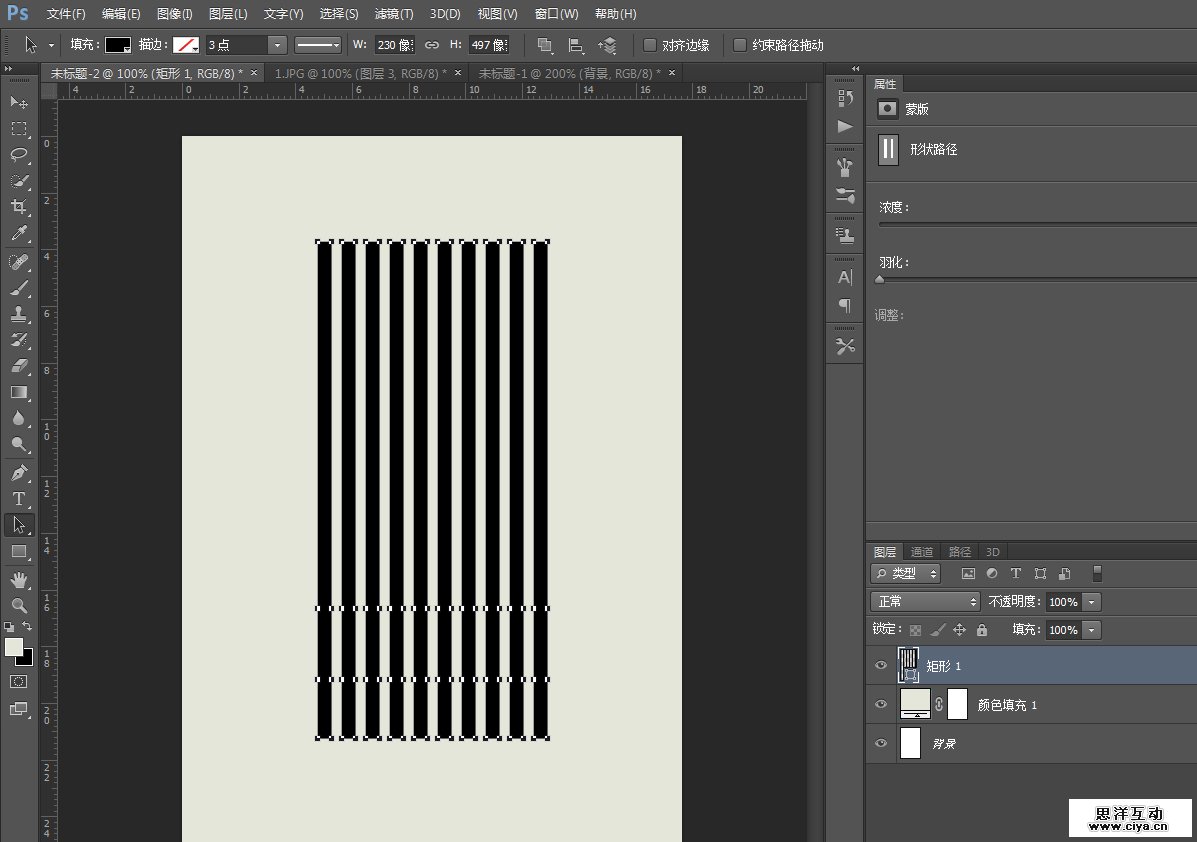Click the black fill color swatch
This screenshot has height=842, width=1197.
click(117, 45)
